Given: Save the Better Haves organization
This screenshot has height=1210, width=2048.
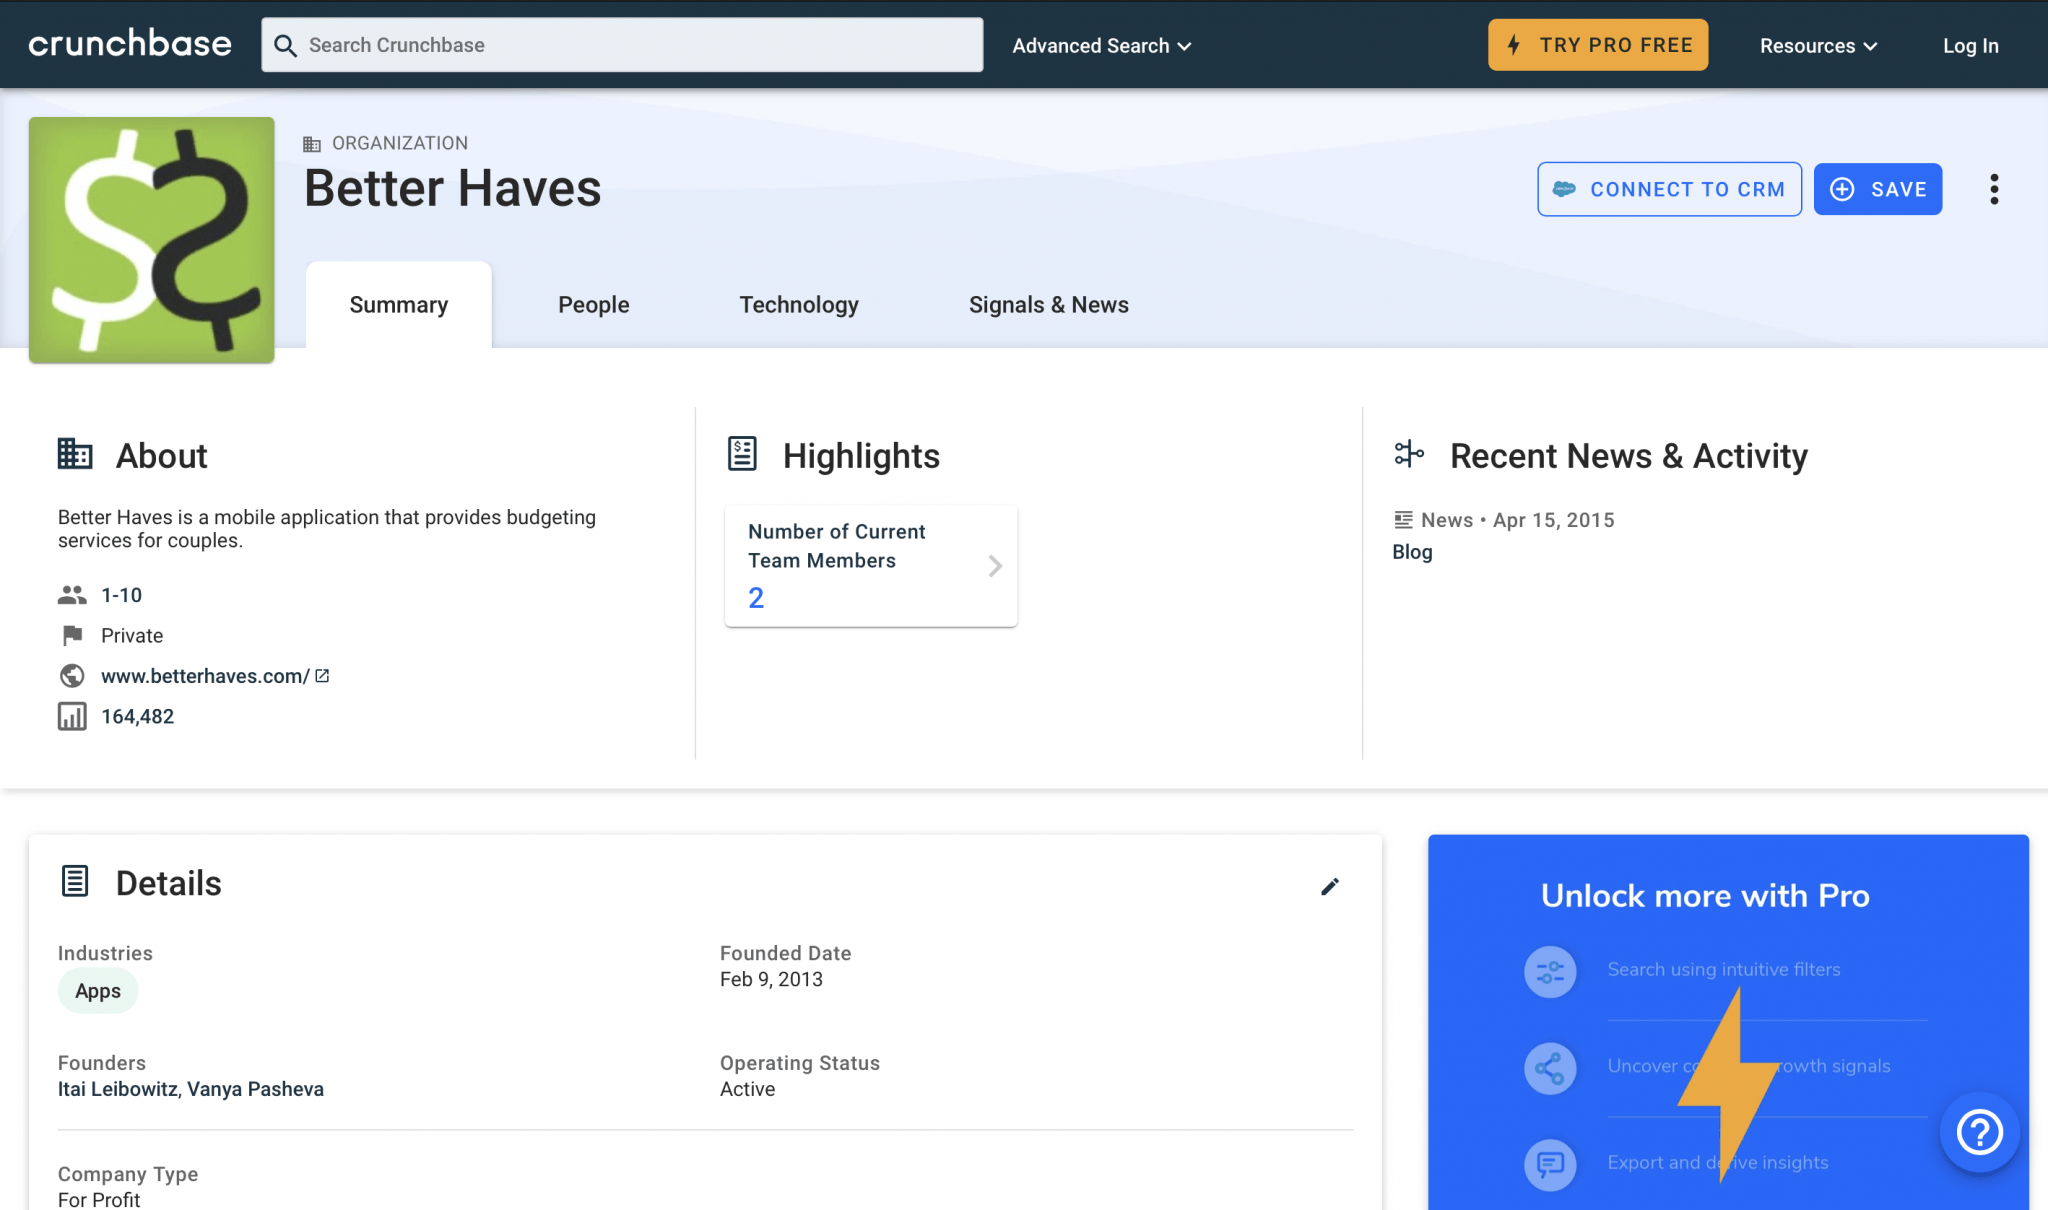Looking at the screenshot, I should (x=1877, y=189).
